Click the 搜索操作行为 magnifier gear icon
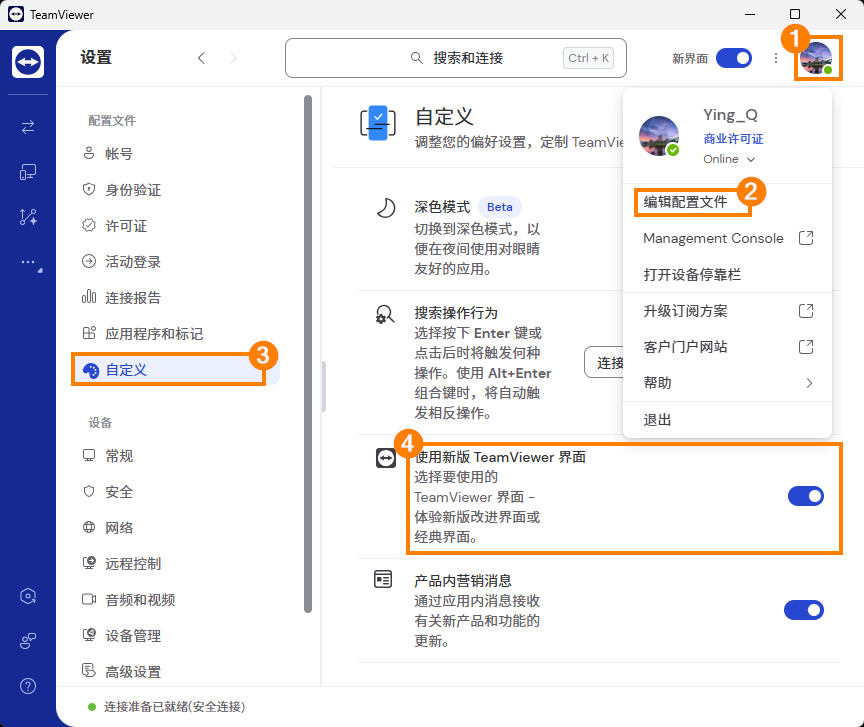 point(385,314)
